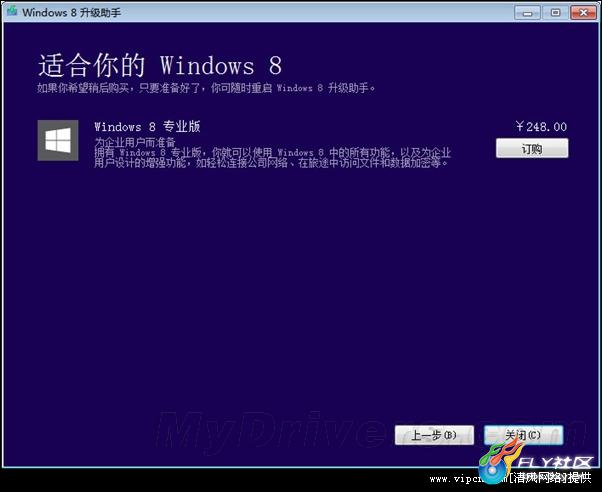Screen dimensions: 602x492
Task: Click the 订购 order button
Action: (532, 148)
